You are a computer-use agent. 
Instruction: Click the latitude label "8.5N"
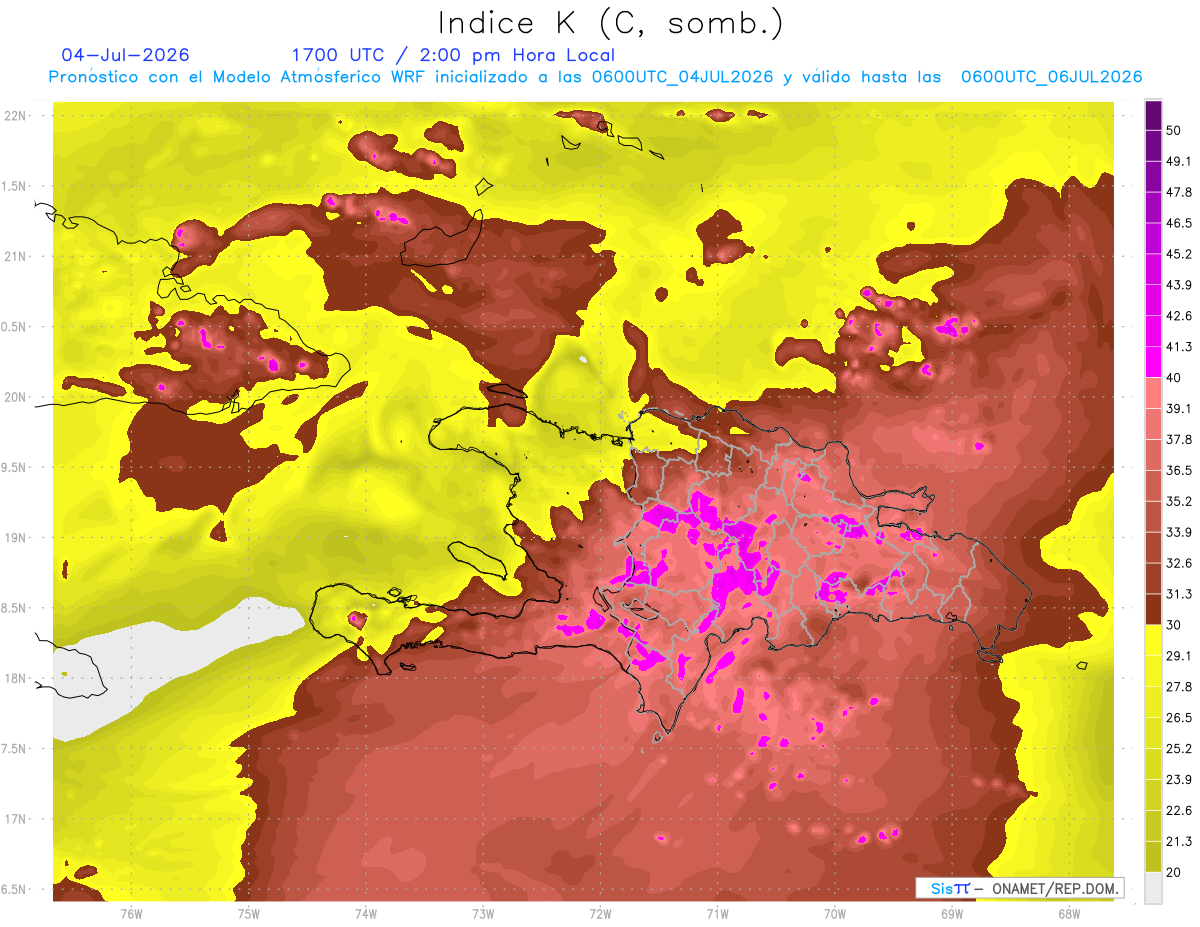[14, 608]
